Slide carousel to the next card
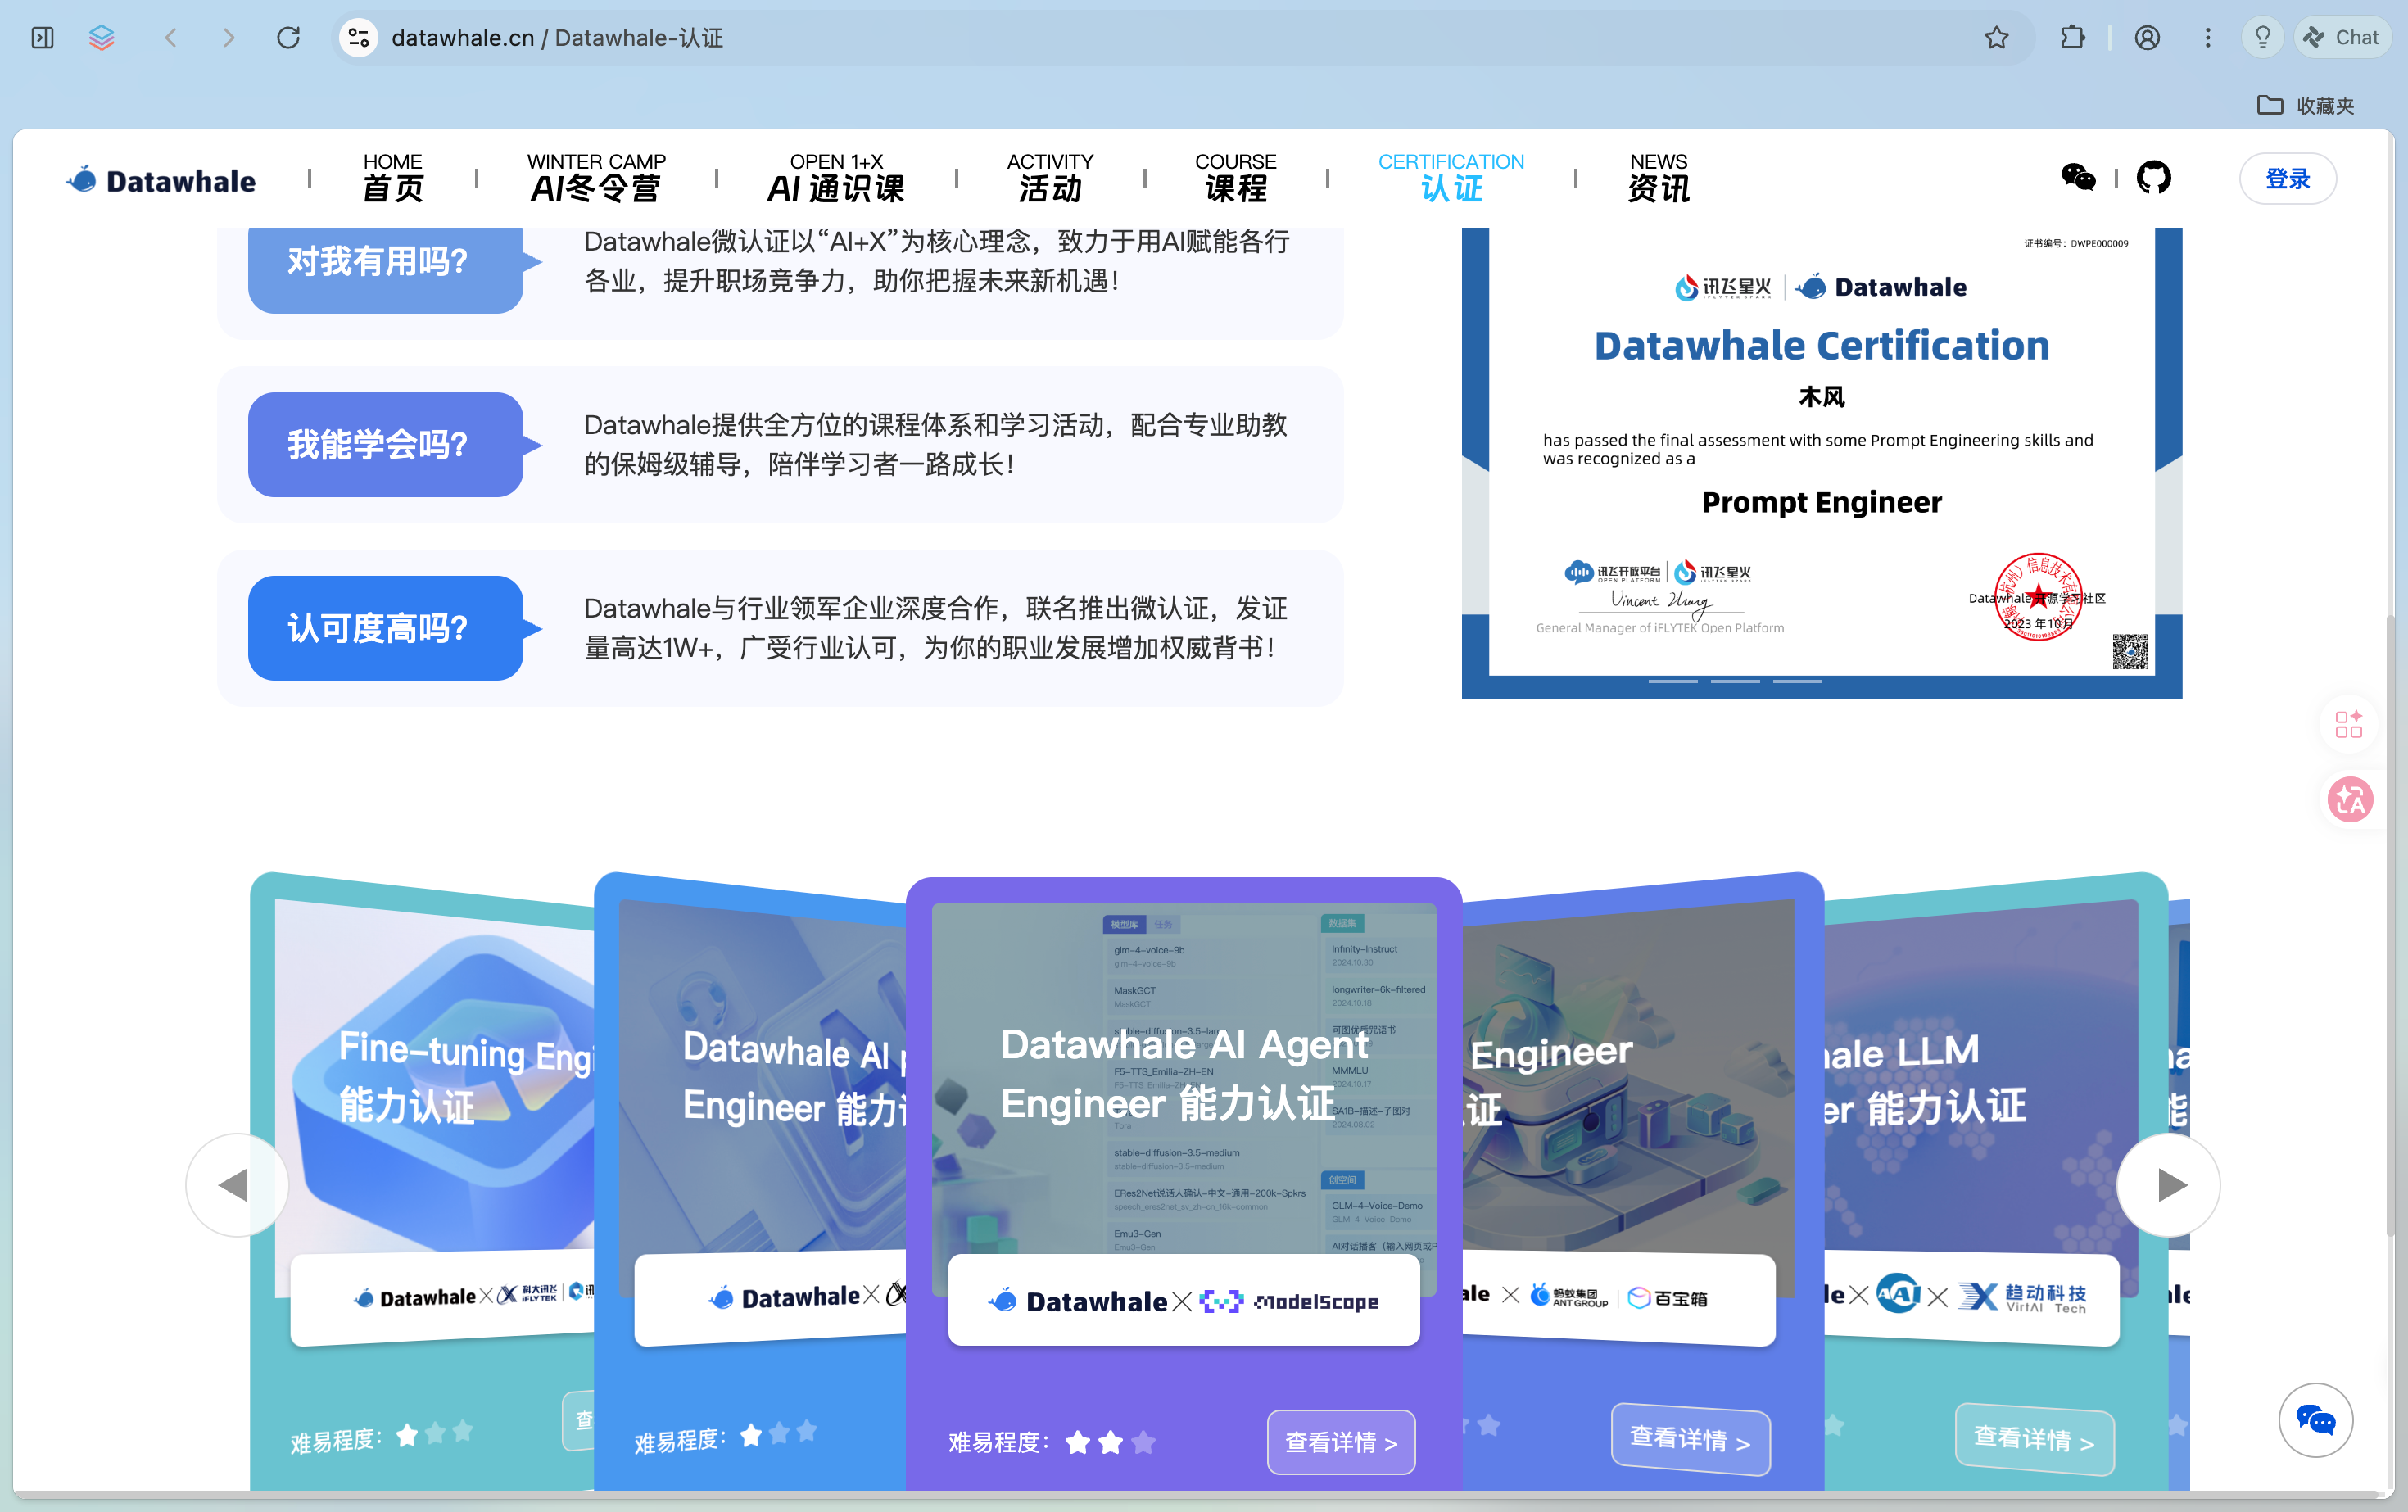The width and height of the screenshot is (2408, 1512). click(x=2168, y=1185)
